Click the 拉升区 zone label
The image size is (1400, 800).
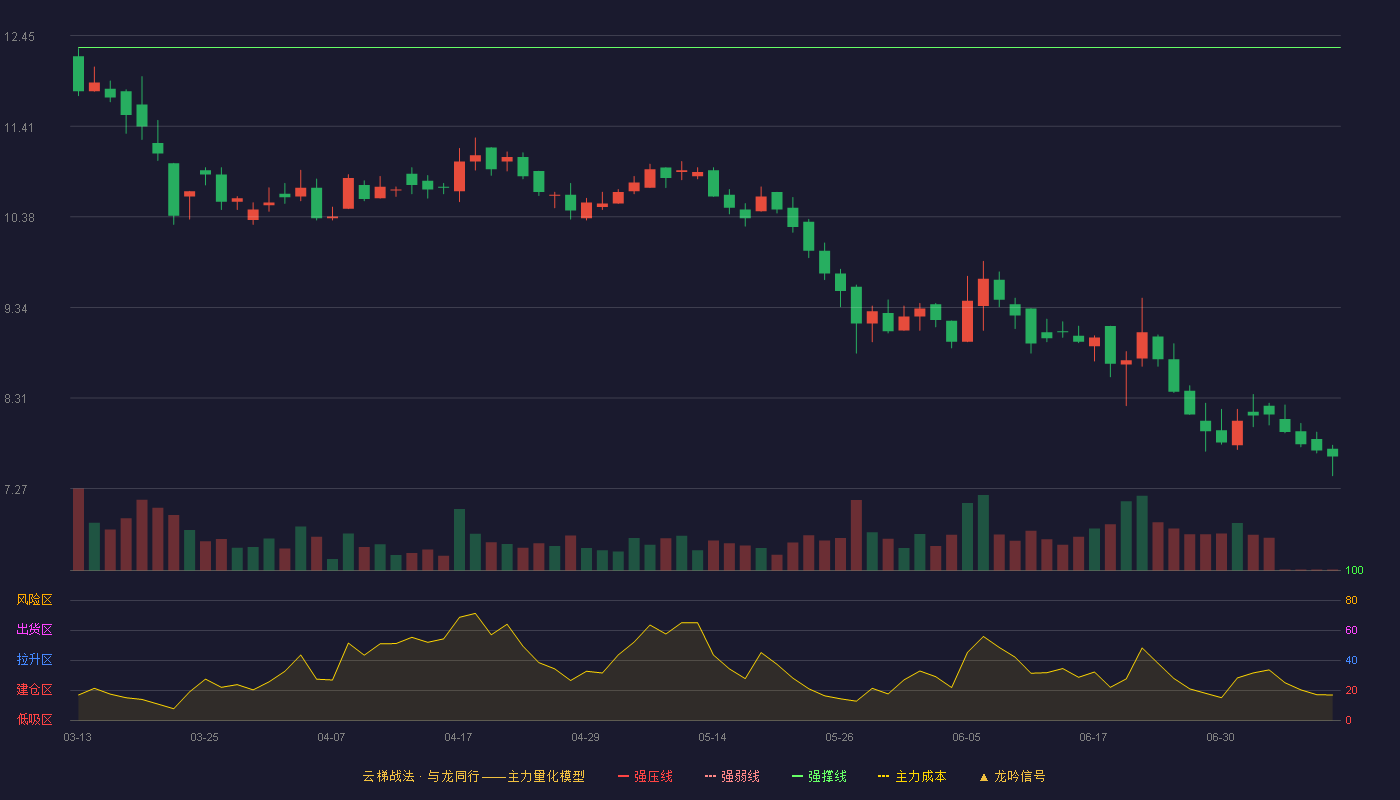[34, 660]
